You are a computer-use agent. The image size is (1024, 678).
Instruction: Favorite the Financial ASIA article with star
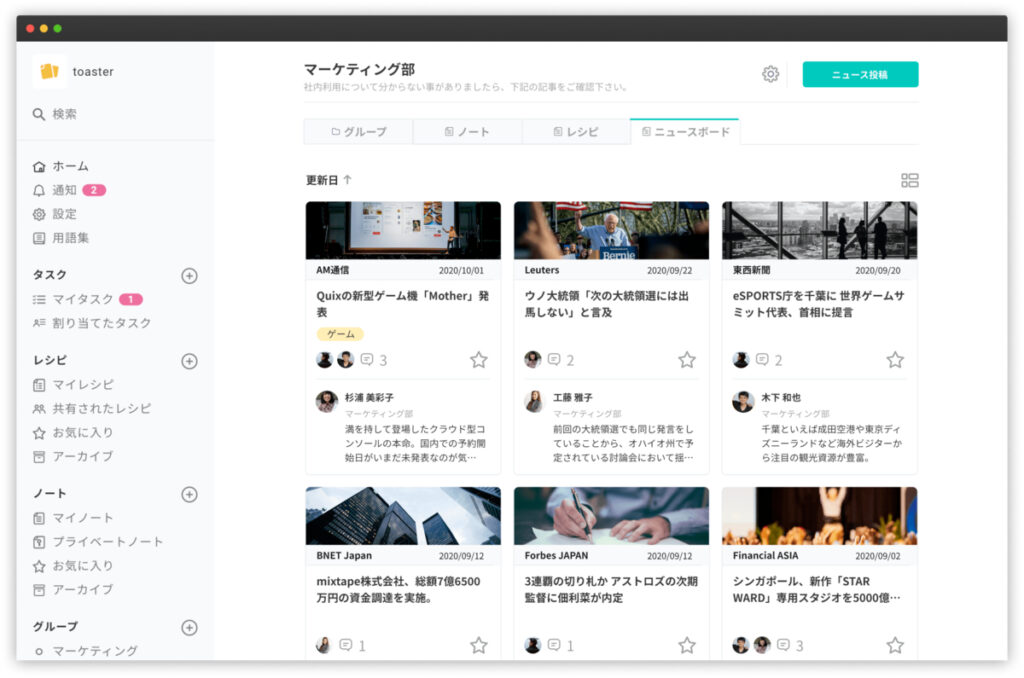tap(895, 645)
